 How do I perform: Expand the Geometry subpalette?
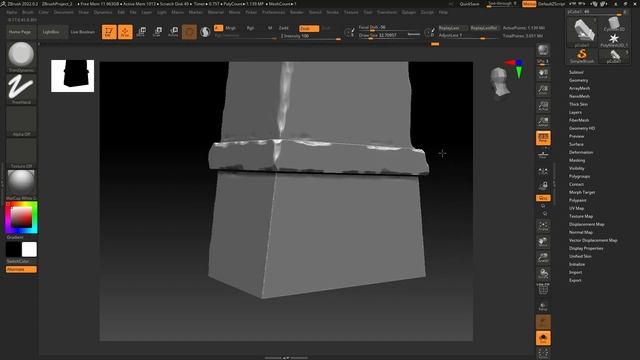(x=578, y=80)
